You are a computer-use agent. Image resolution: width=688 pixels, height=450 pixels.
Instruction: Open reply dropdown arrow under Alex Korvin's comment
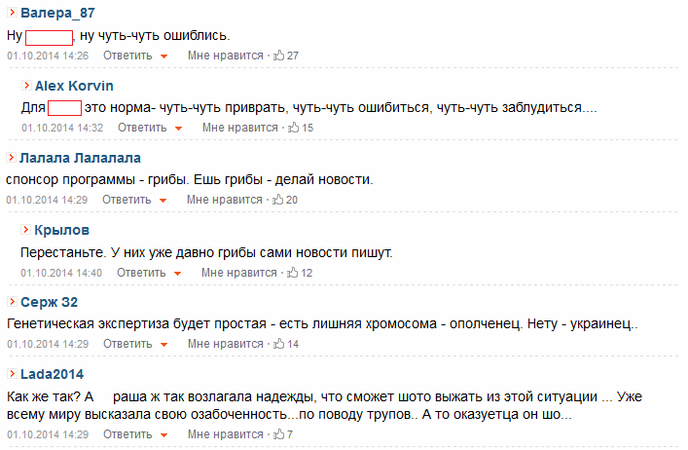point(178,129)
